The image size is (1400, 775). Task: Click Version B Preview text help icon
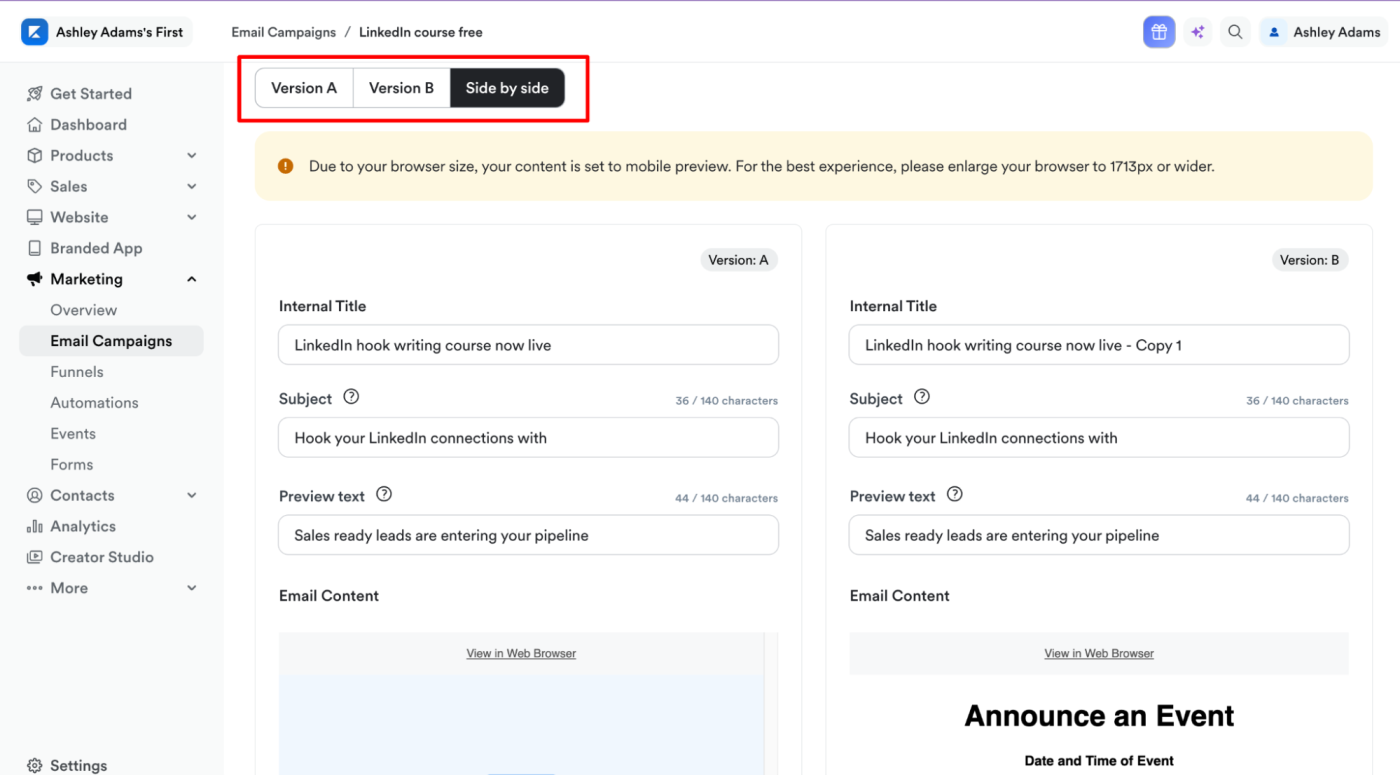pos(955,494)
